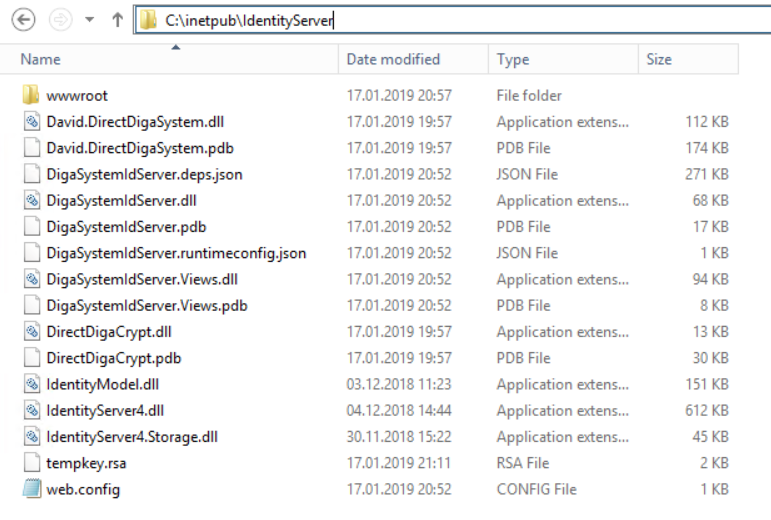Click the Forward navigation arrow
Image resolution: width=771 pixels, height=520 pixels.
pyautogui.click(x=60, y=19)
